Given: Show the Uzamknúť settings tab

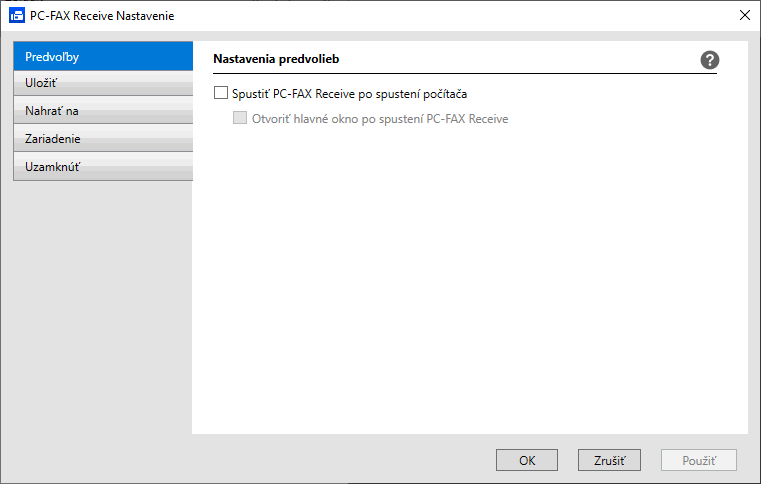Looking at the screenshot, I should [103, 167].
